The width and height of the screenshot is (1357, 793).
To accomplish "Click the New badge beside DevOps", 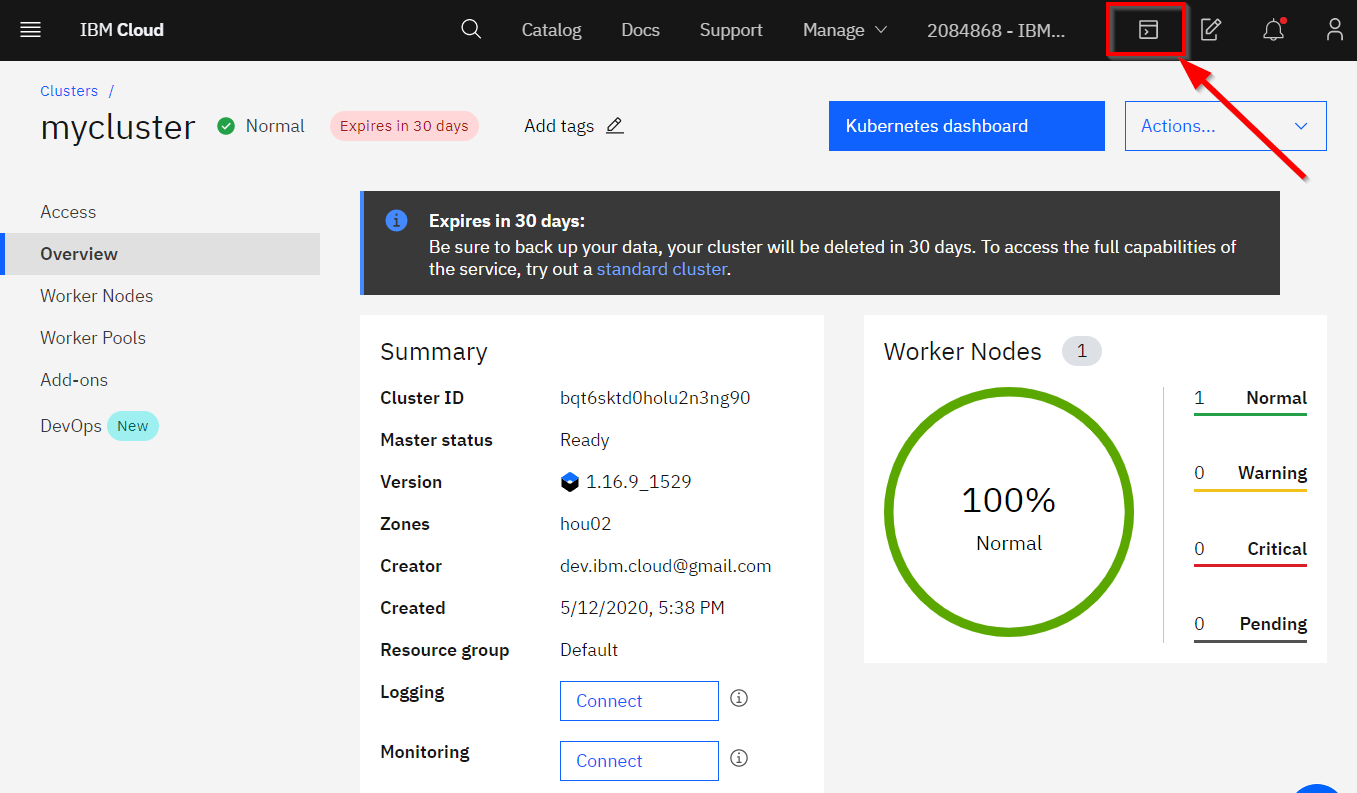I will click(132, 426).
